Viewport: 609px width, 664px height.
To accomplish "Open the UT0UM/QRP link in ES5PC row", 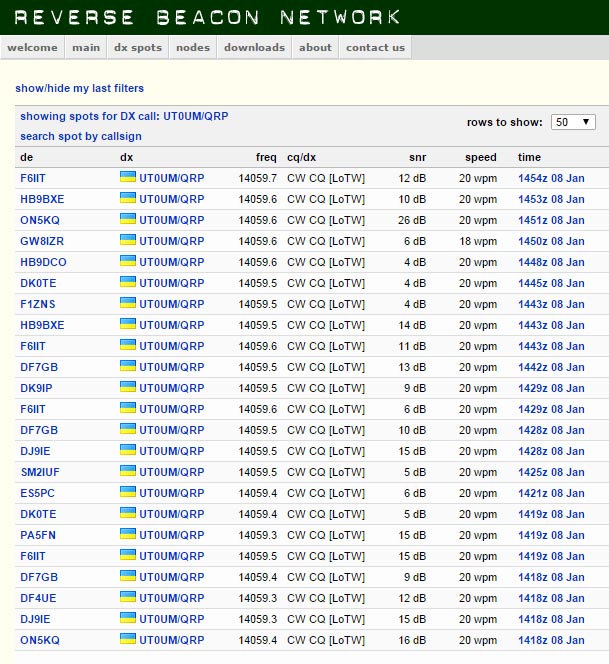I will click(172, 493).
